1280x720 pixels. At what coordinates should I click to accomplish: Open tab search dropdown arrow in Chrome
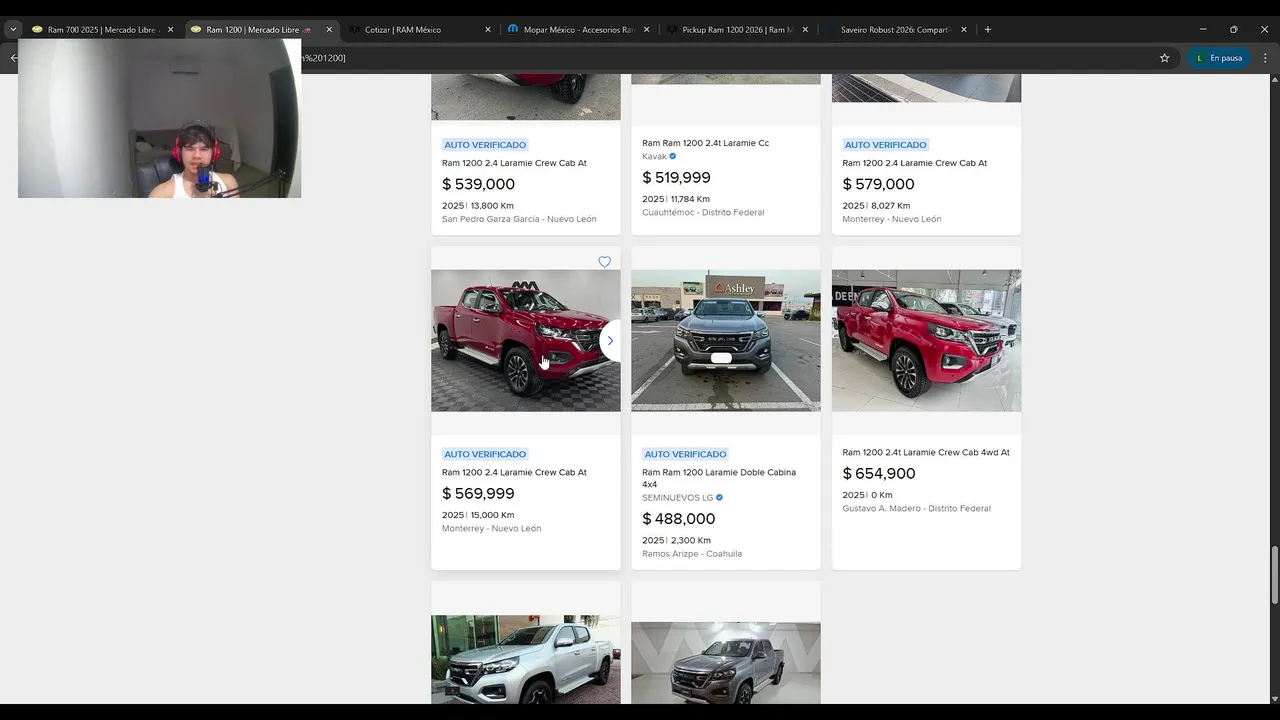pos(13,30)
